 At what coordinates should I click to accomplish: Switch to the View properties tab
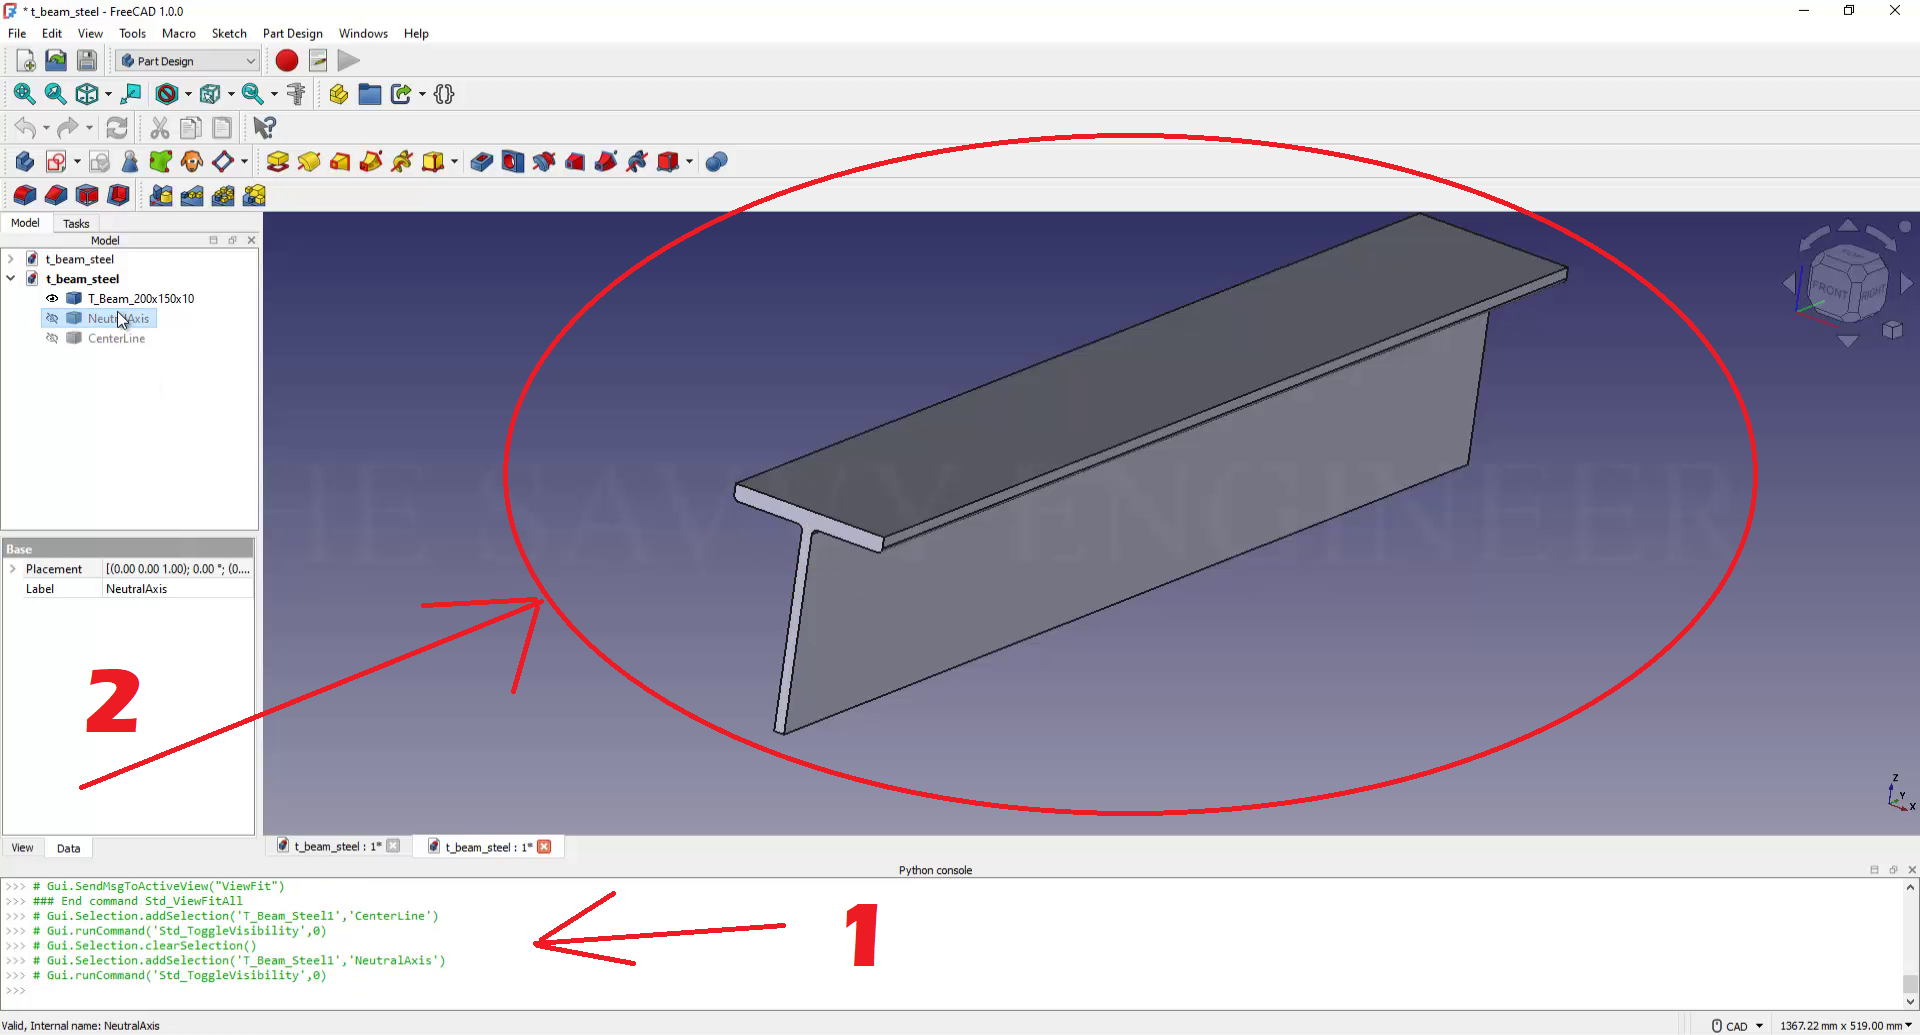point(22,848)
